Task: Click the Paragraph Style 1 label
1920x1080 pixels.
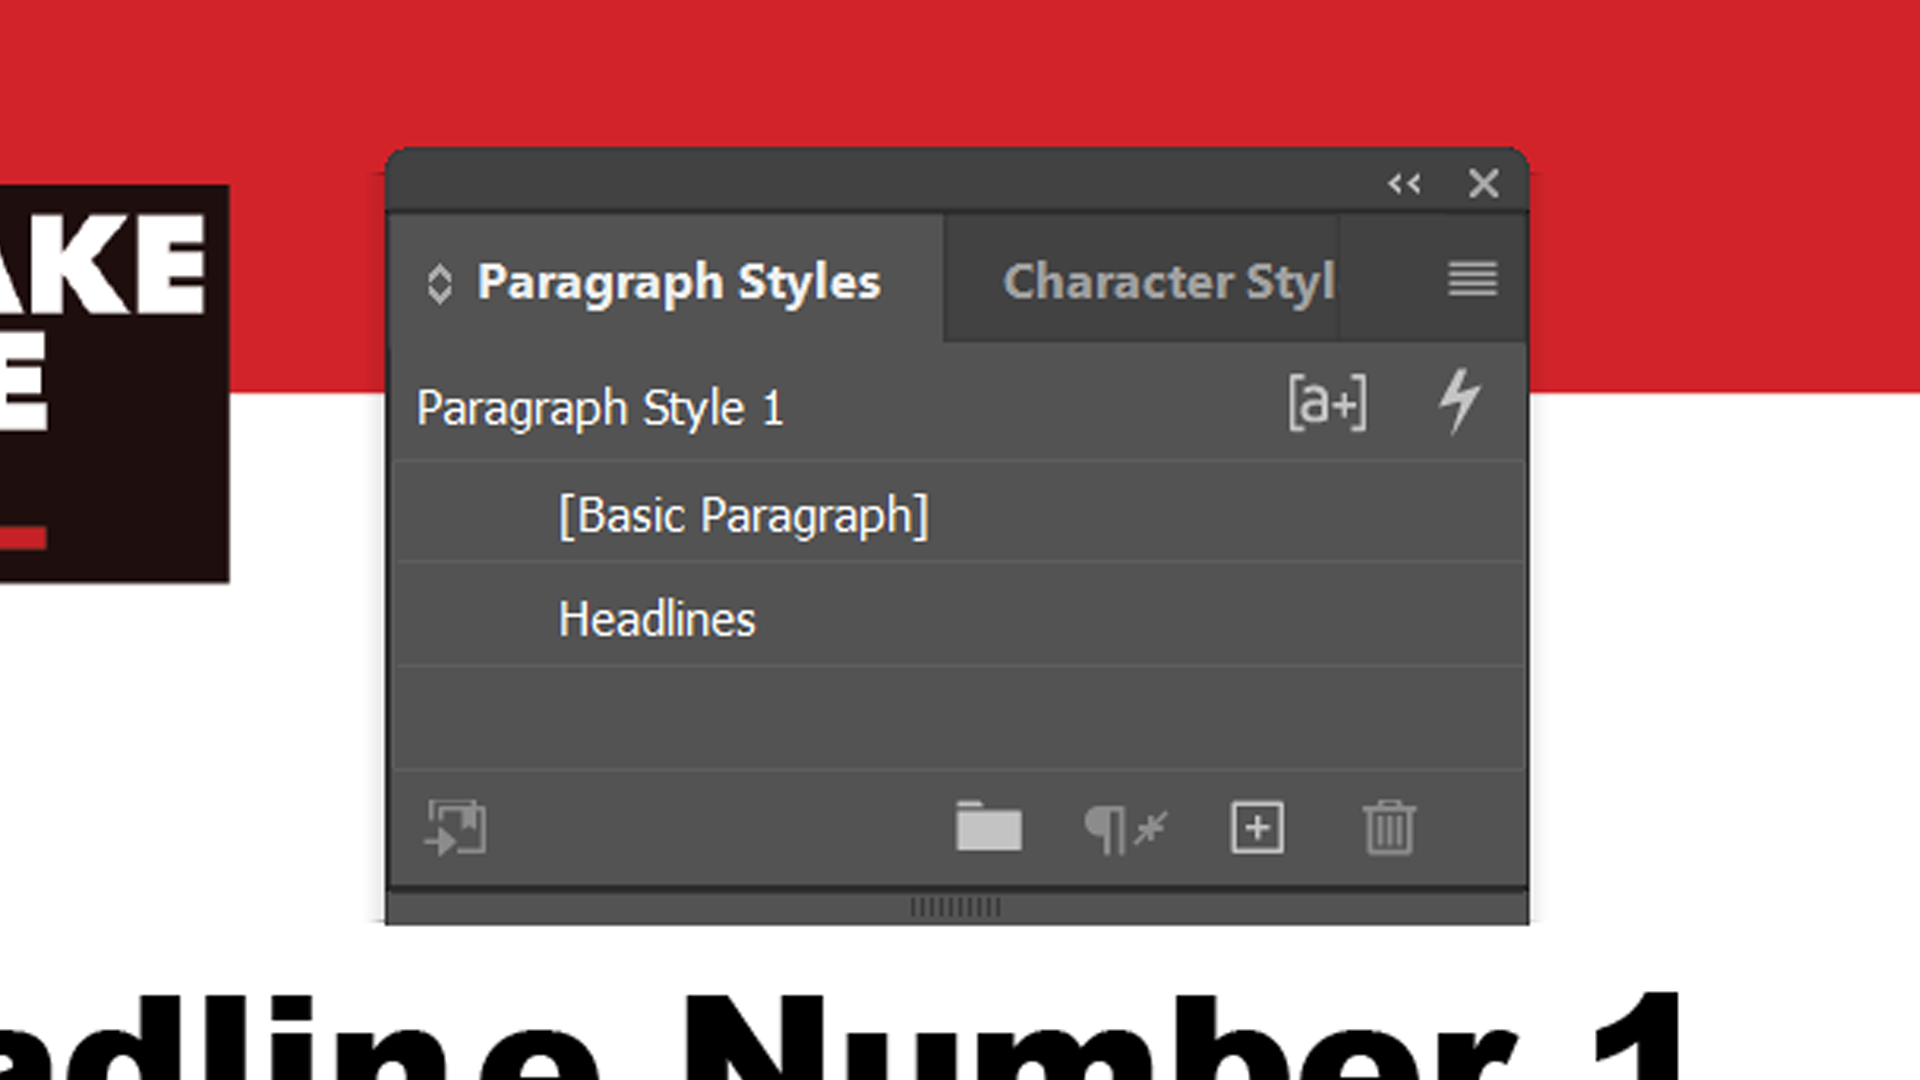Action: coord(600,408)
